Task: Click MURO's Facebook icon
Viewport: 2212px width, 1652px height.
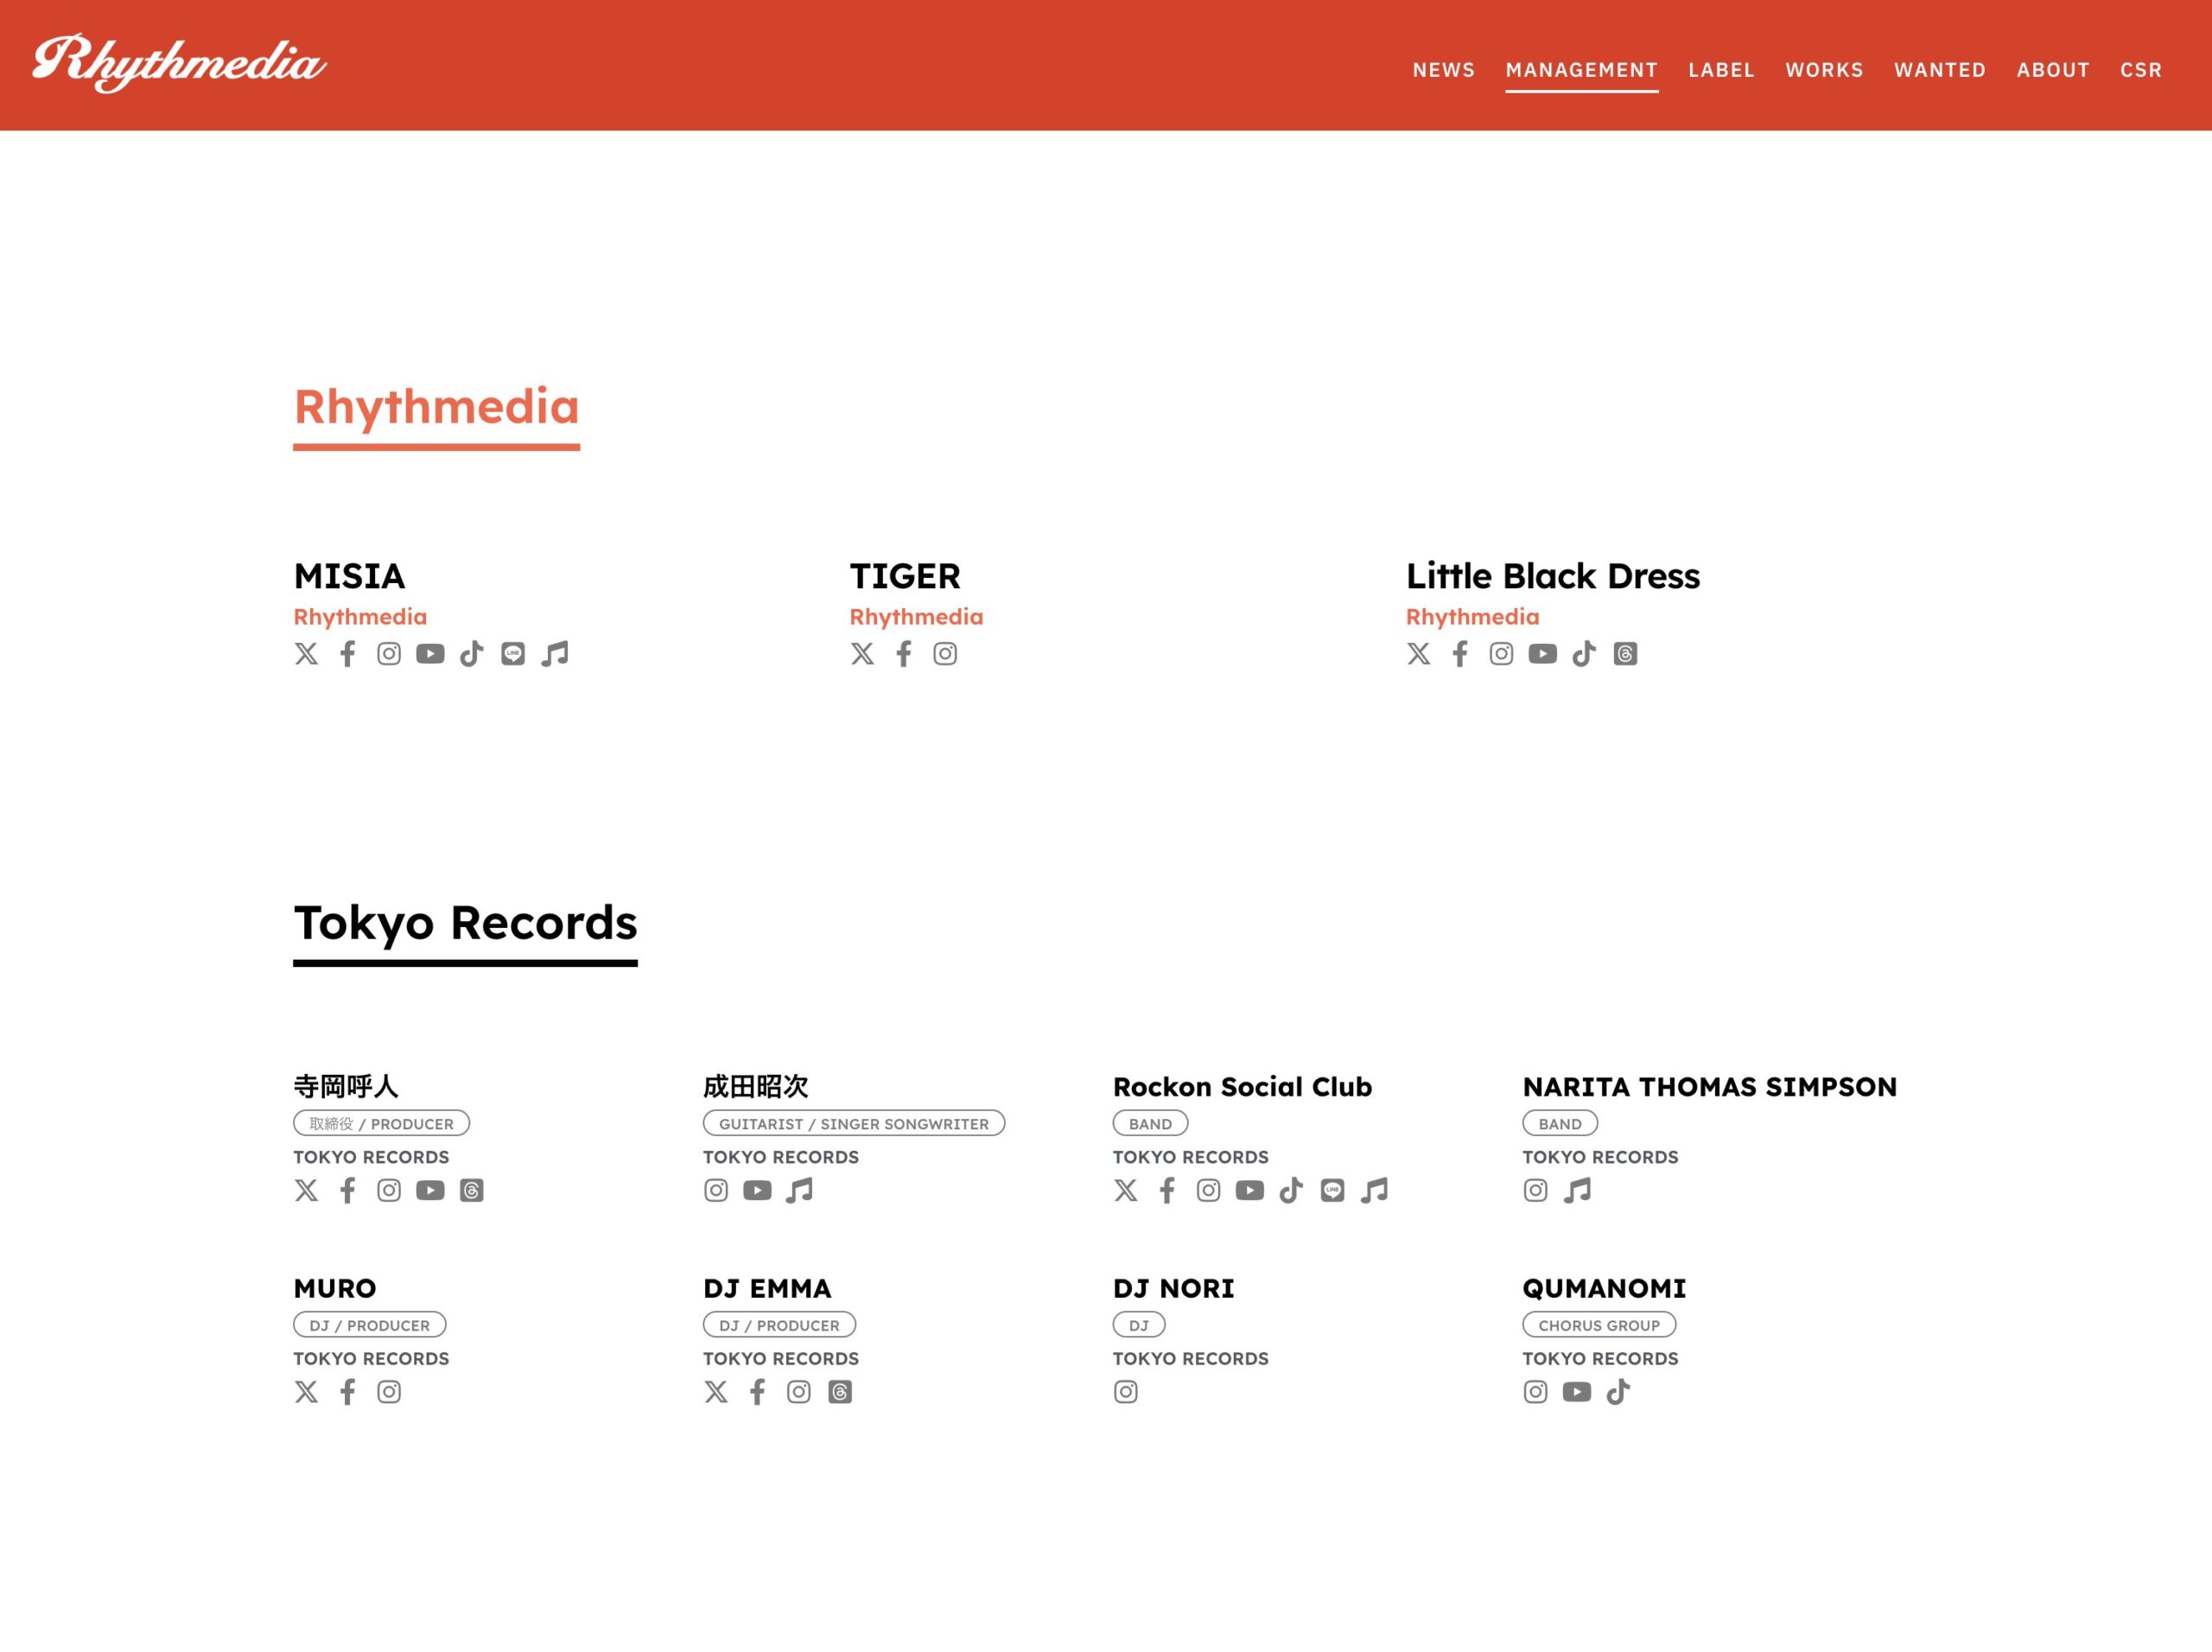Action: click(x=347, y=1392)
